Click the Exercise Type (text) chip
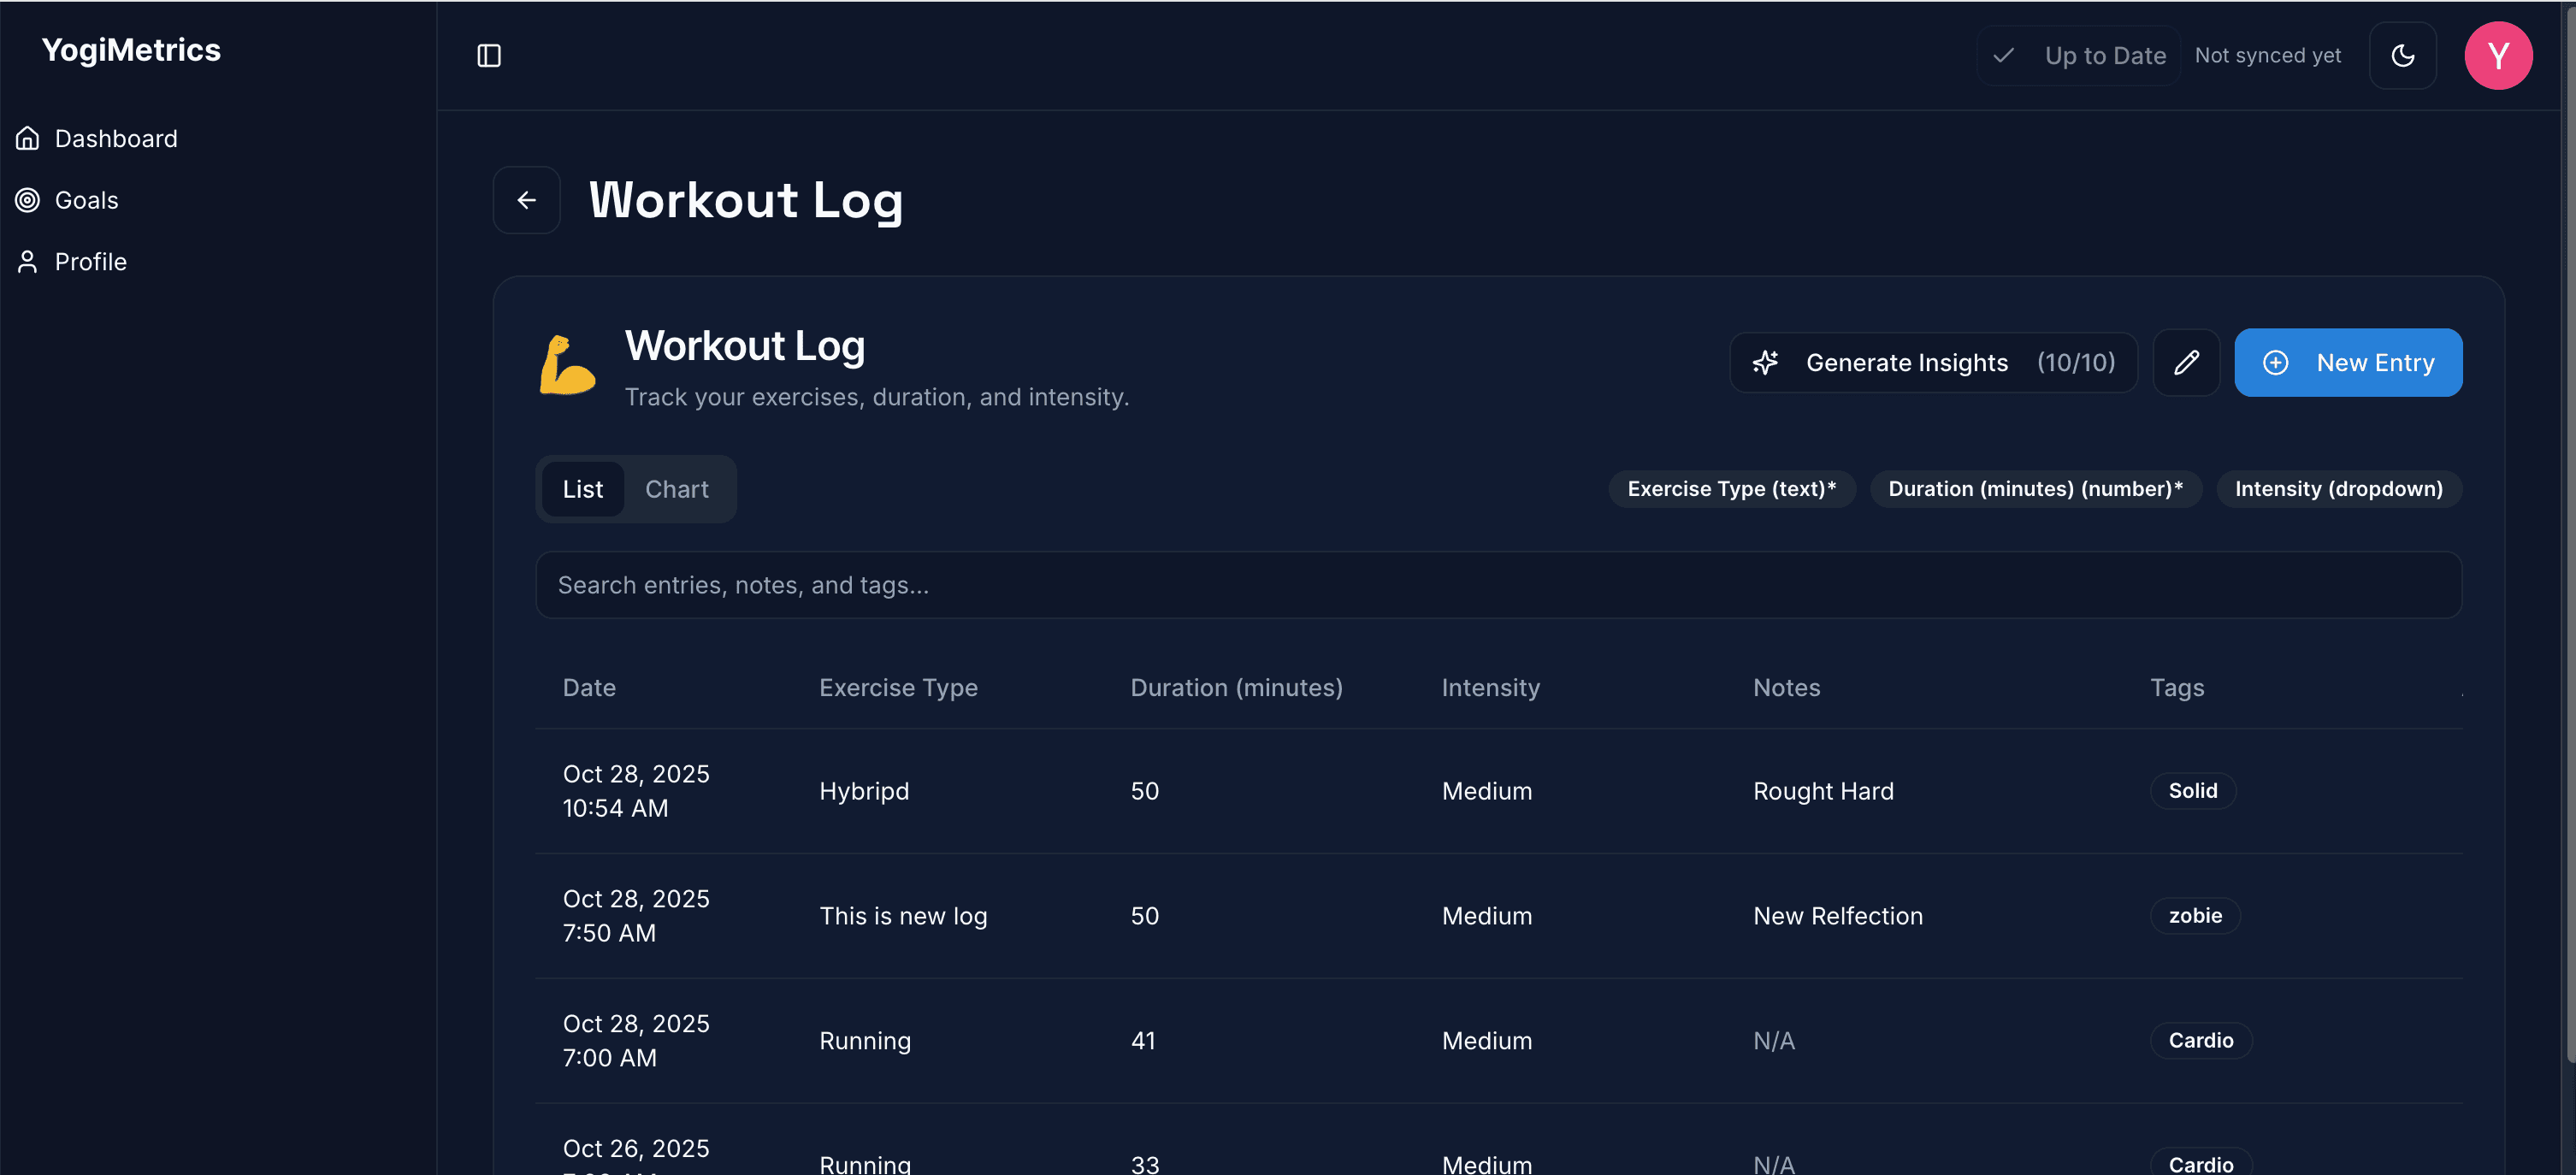Viewport: 2576px width, 1175px height. [1731, 489]
